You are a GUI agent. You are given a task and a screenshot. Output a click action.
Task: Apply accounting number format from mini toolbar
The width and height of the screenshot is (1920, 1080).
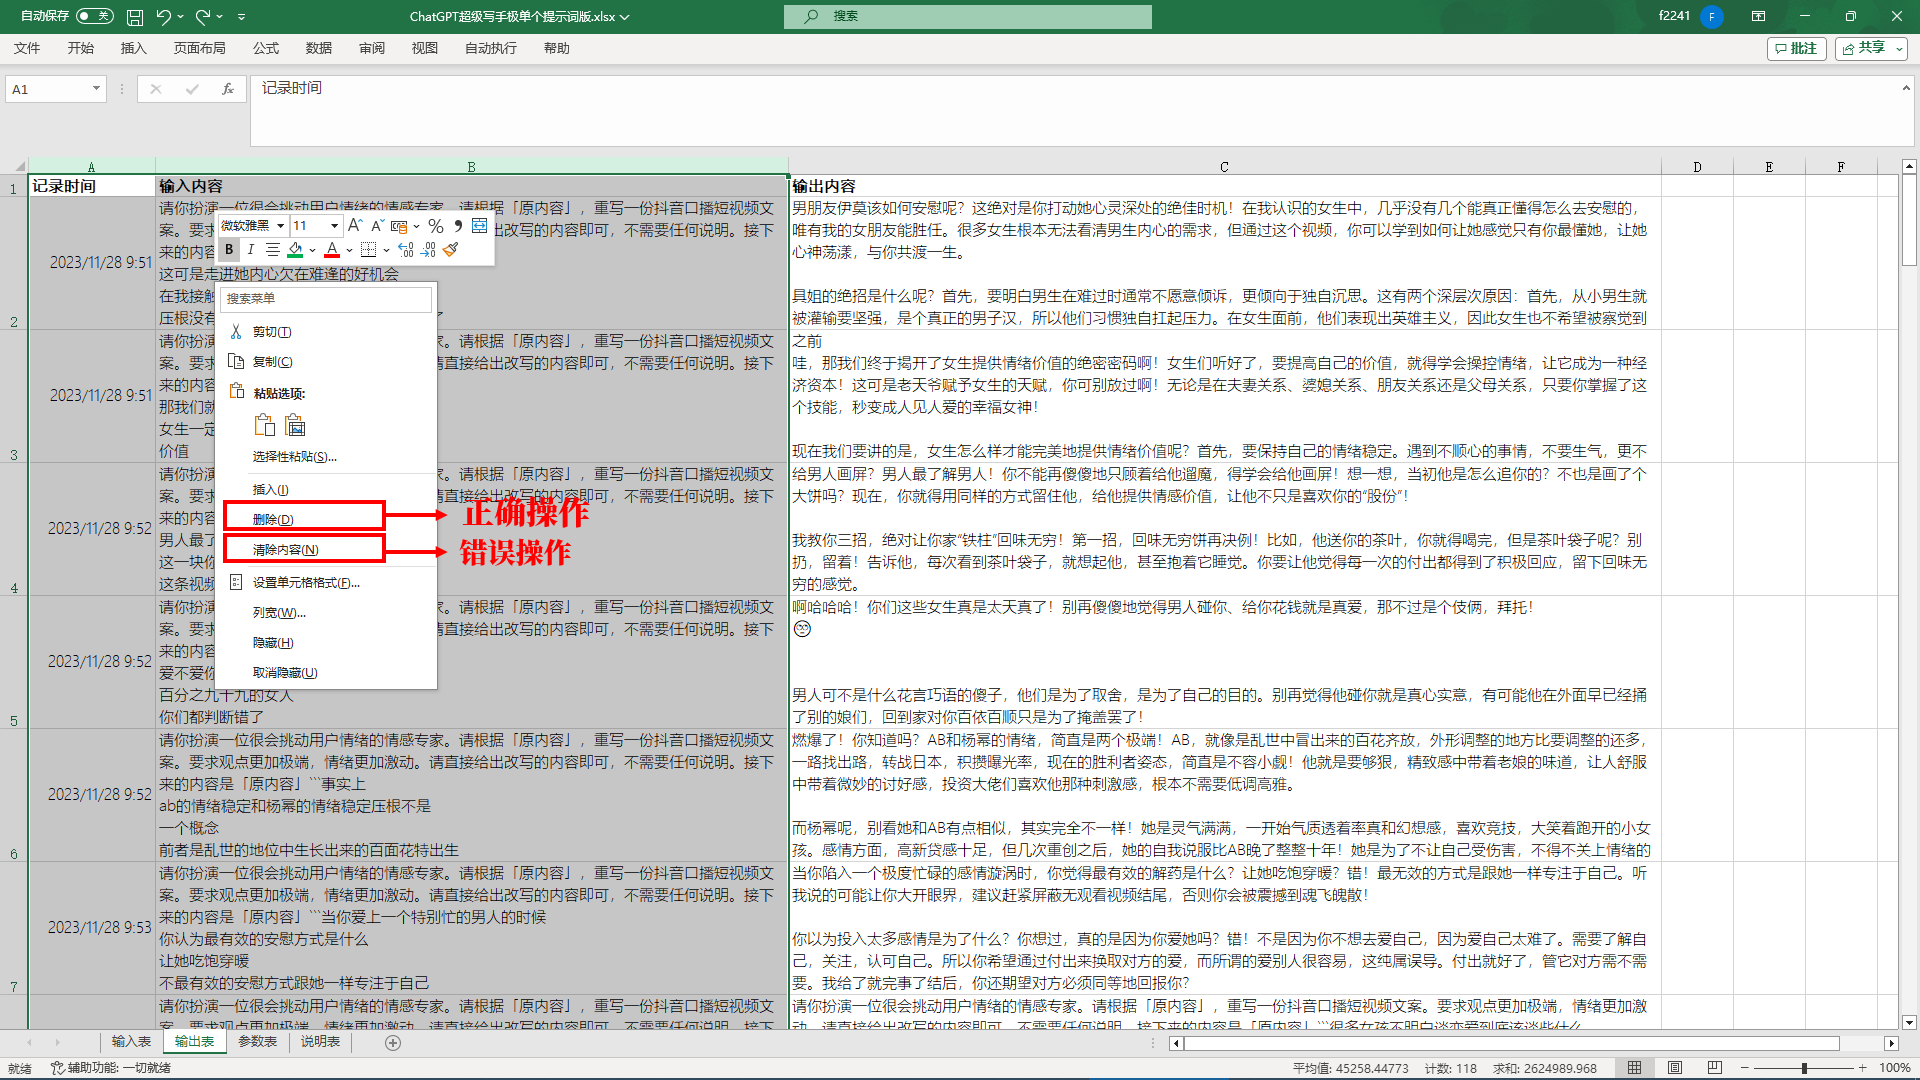pyautogui.click(x=399, y=226)
